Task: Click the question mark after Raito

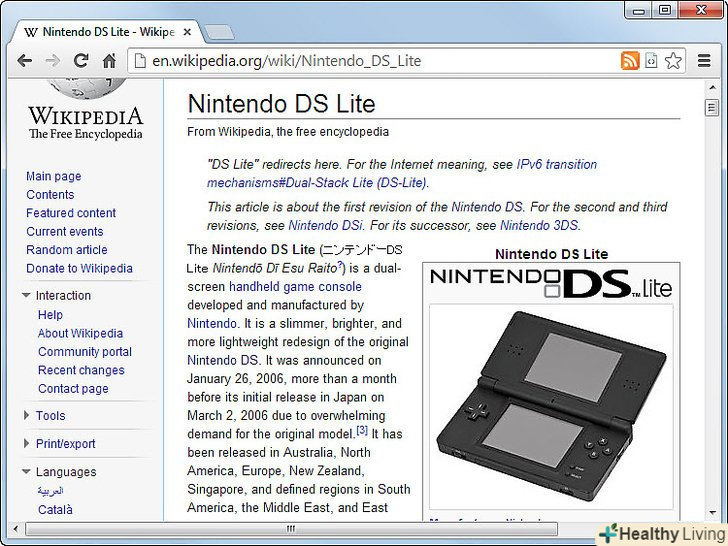Action: point(339,265)
